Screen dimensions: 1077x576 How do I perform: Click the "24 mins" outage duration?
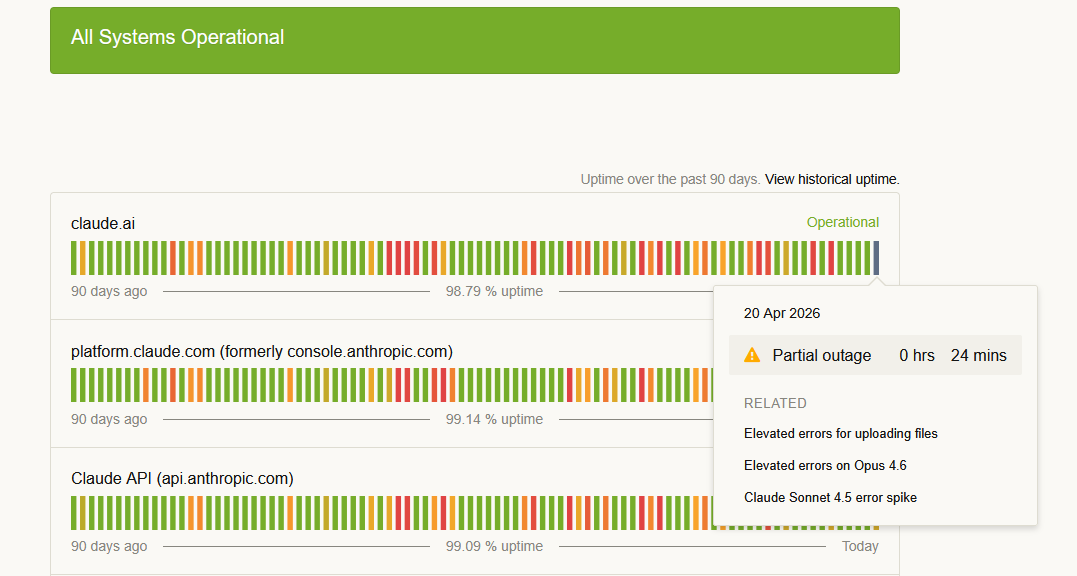978,355
